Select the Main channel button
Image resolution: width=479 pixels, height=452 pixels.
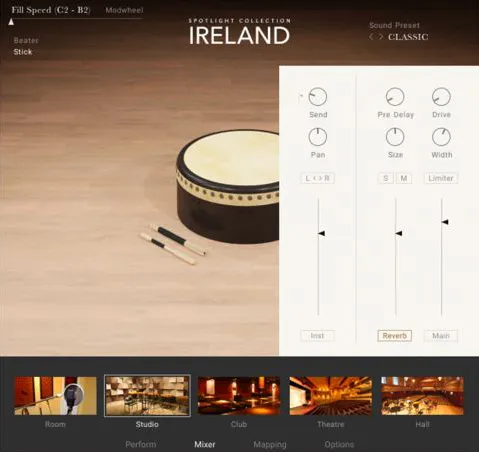tap(441, 336)
